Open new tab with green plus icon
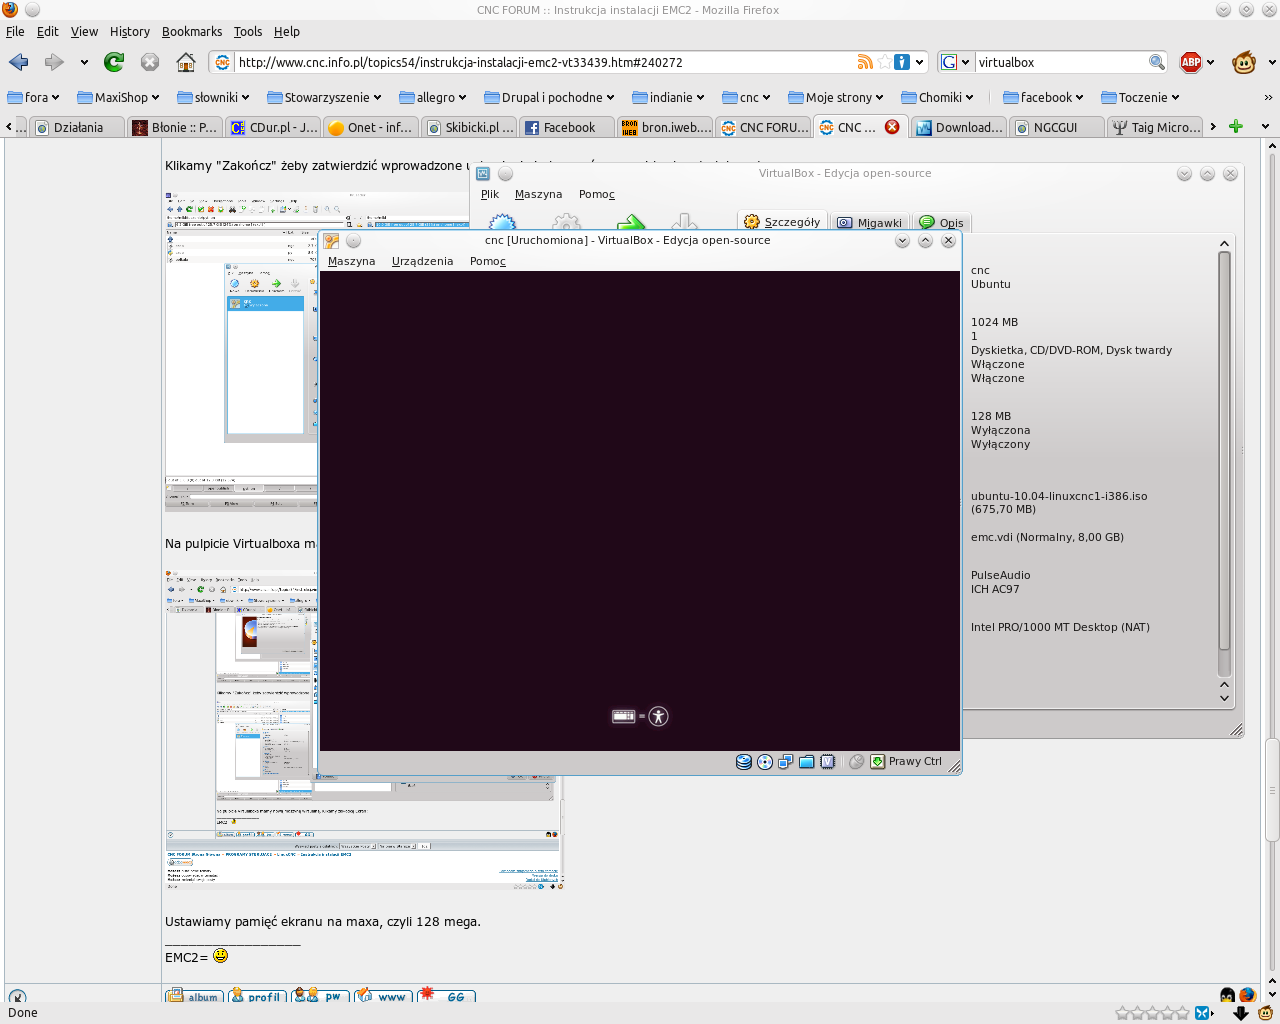Screen dimensions: 1280x1024 pos(1236,127)
